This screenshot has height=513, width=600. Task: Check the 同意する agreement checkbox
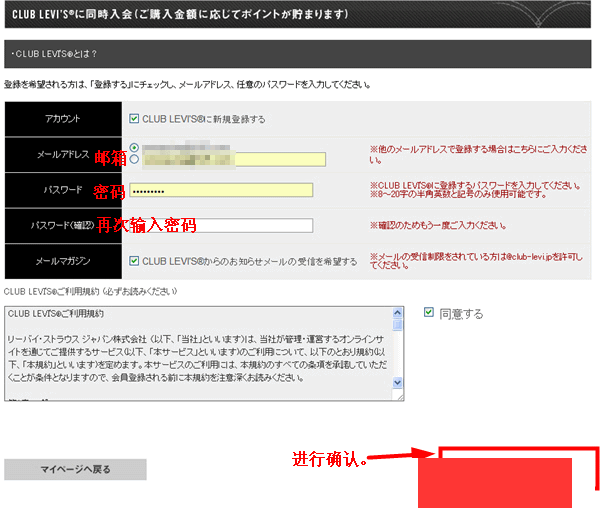tap(429, 312)
